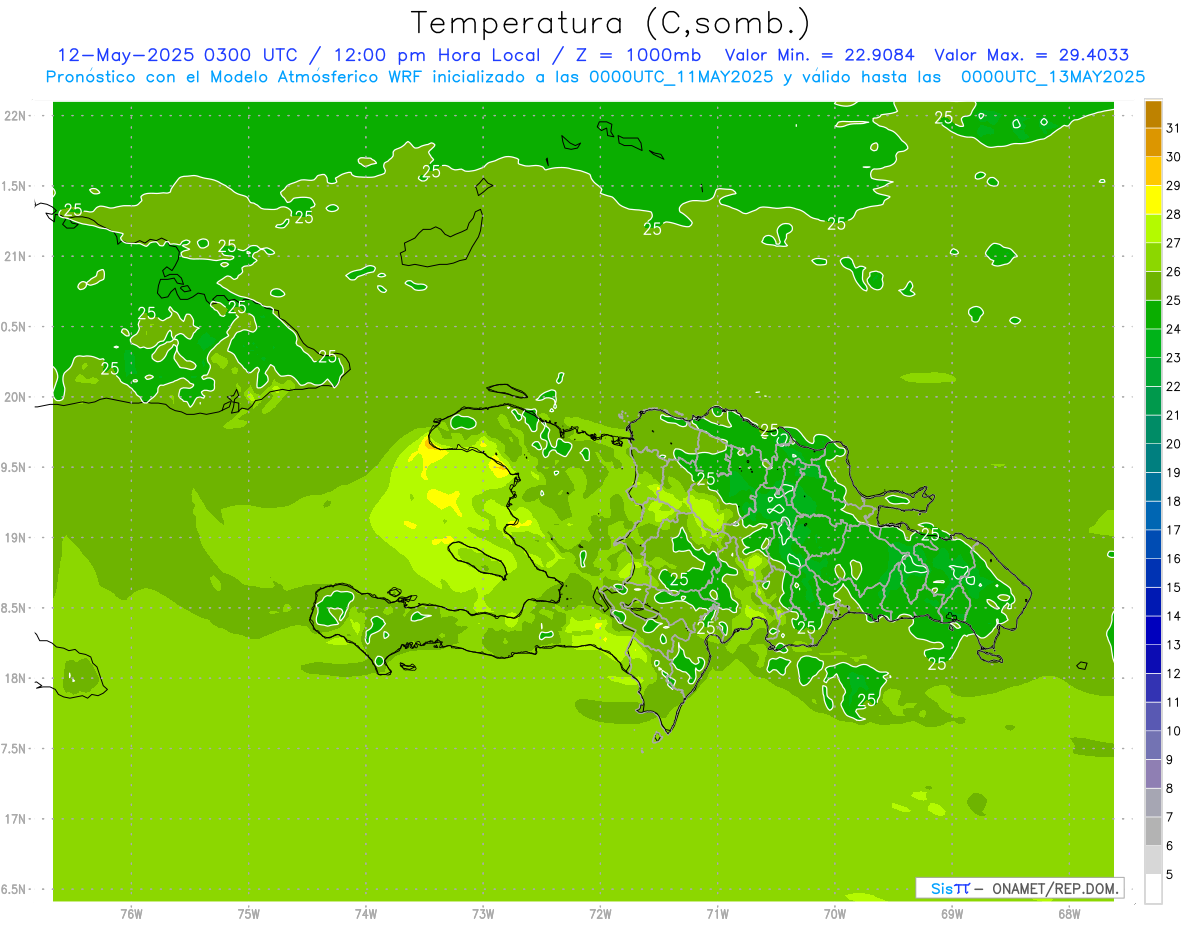
Task: Click the "20N" latitude axis label
Action: [15, 397]
